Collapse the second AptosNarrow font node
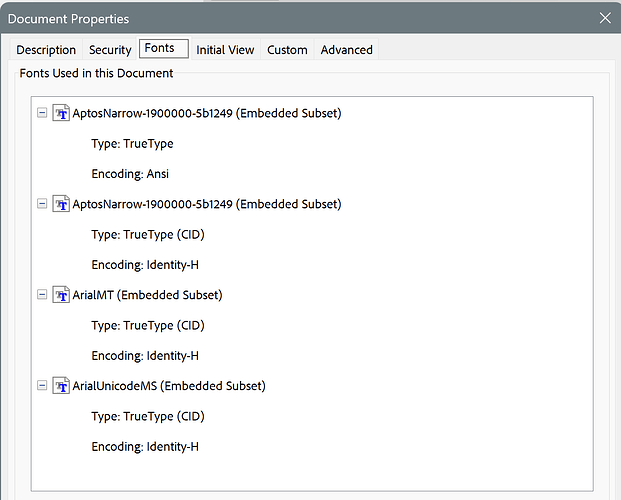 tap(41, 204)
